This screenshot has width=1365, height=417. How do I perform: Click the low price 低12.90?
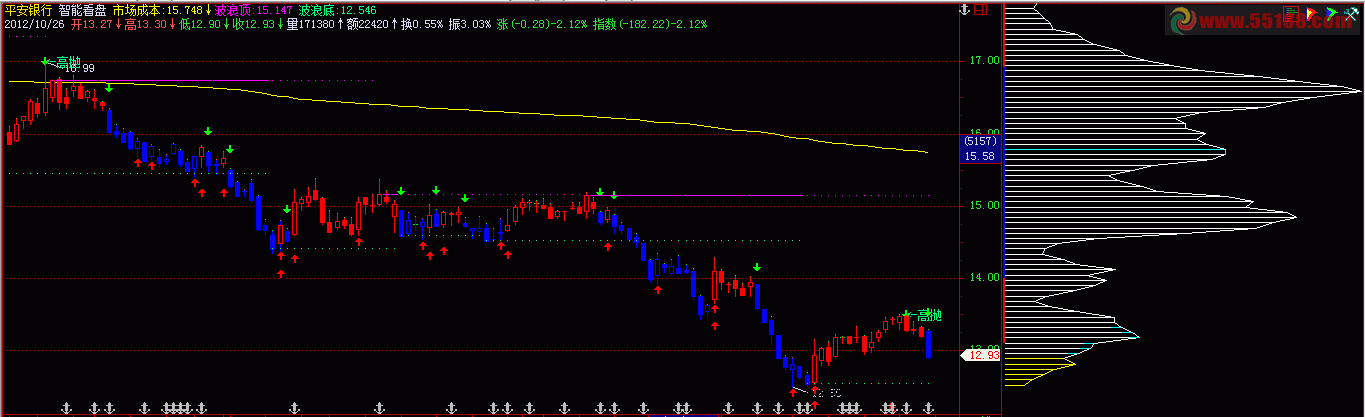coord(198,22)
